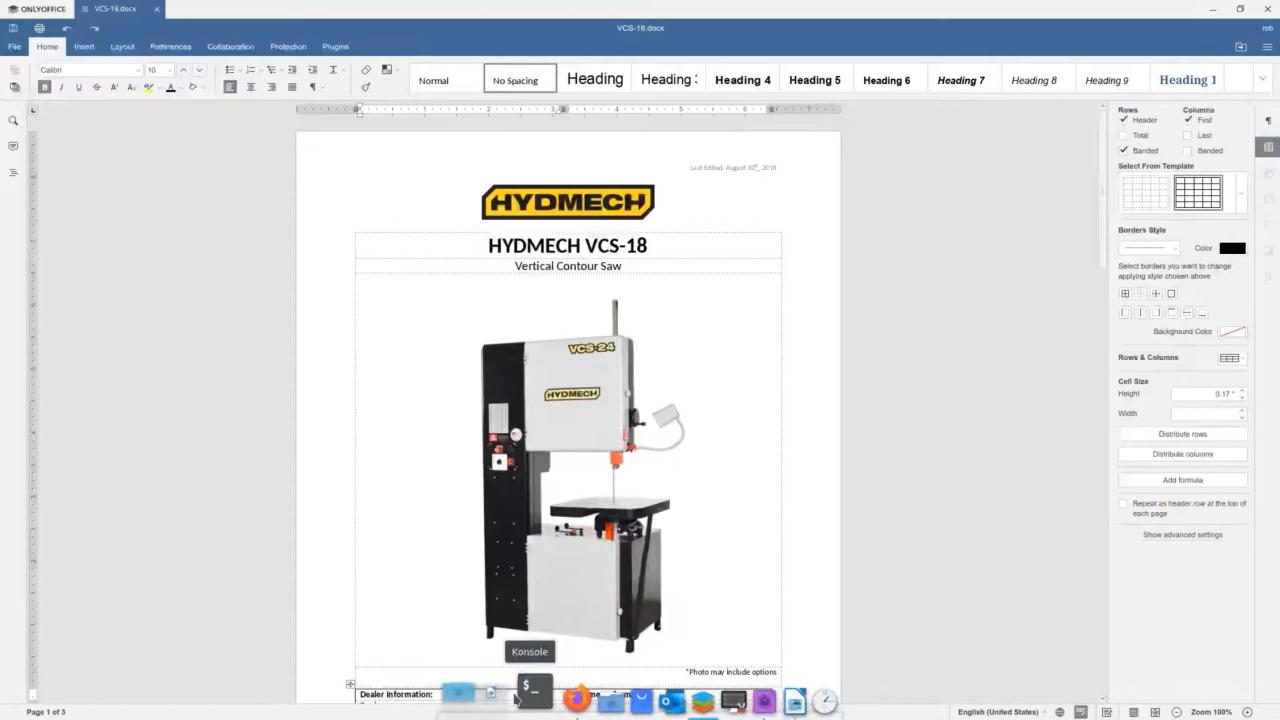Select the bulleted list icon
Screen dimensions: 1280x720
click(x=229, y=69)
